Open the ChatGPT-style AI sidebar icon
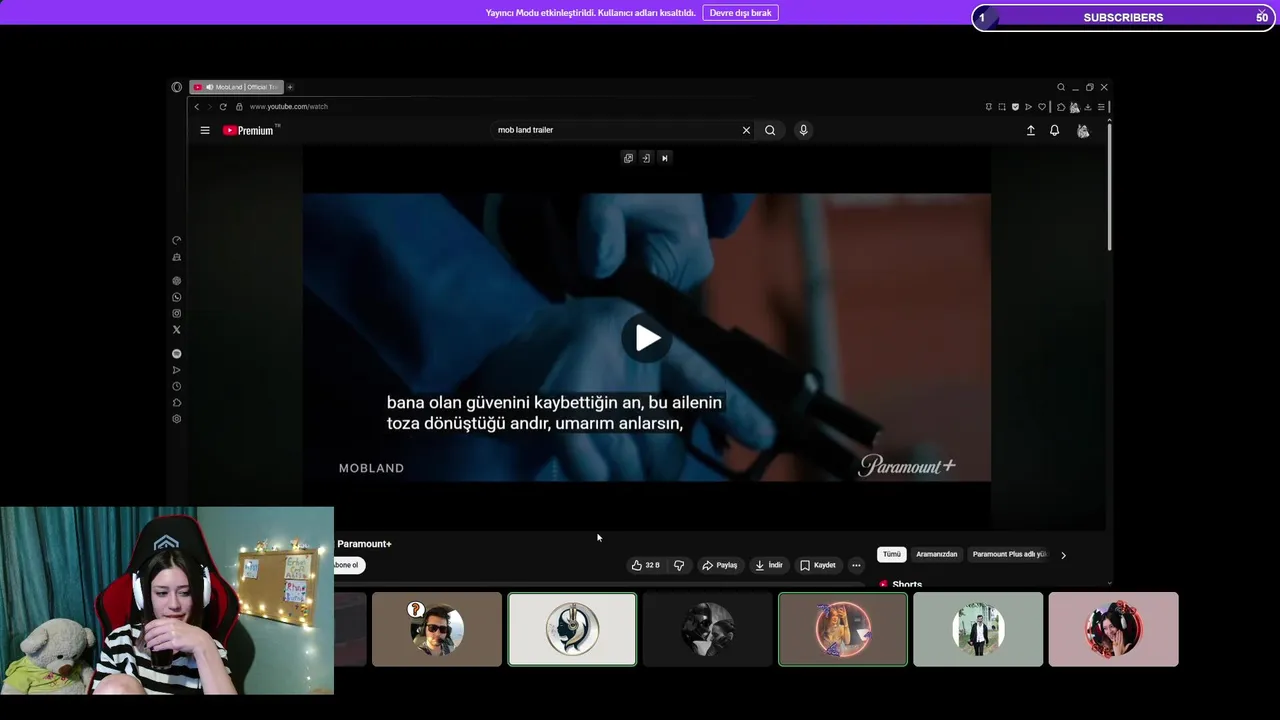 (177, 281)
